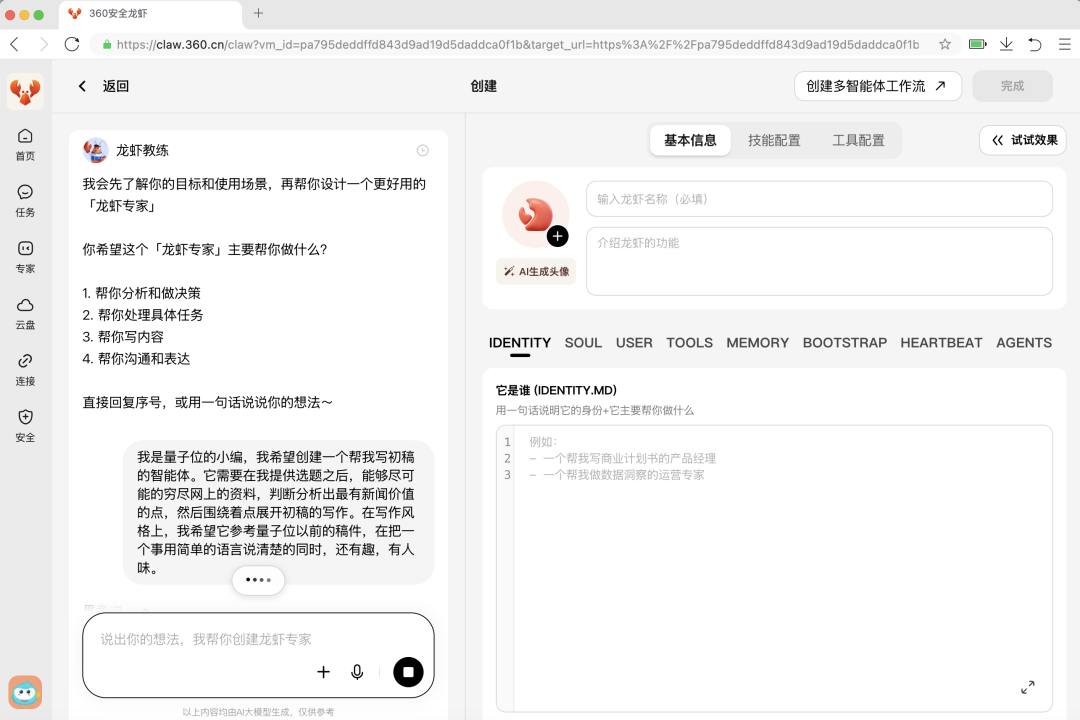Open the browser hamburger menu
The image size is (1080, 720).
pyautogui.click(x=1064, y=45)
